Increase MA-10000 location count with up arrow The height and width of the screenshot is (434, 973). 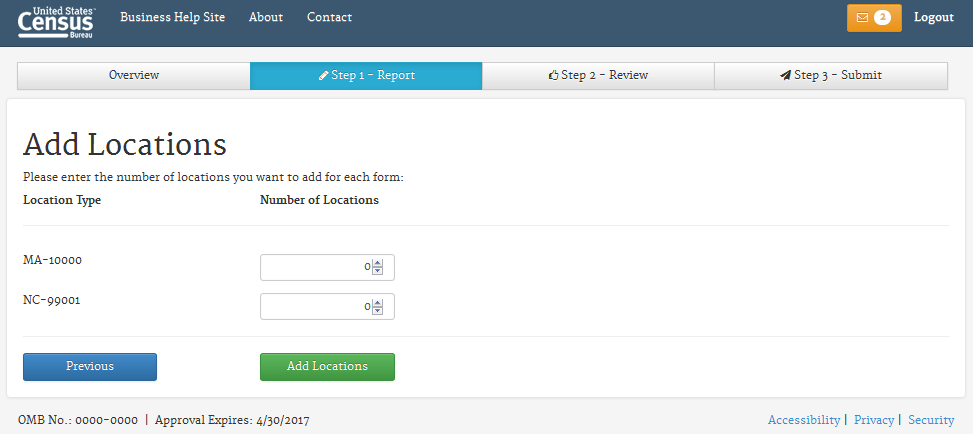pyautogui.click(x=378, y=264)
